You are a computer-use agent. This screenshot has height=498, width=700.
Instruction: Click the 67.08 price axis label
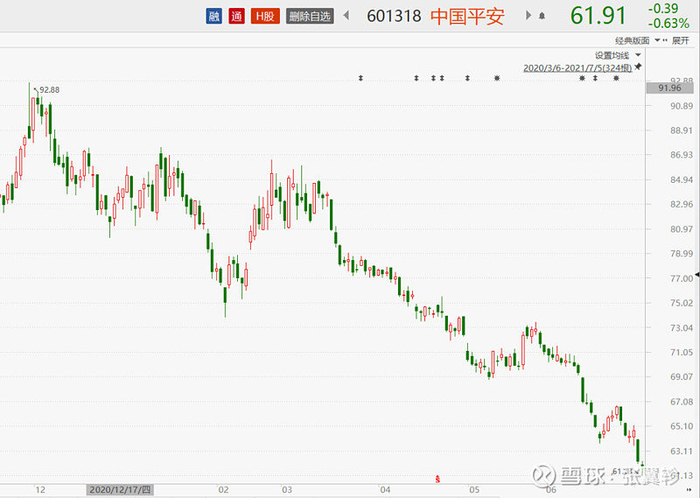681,402
